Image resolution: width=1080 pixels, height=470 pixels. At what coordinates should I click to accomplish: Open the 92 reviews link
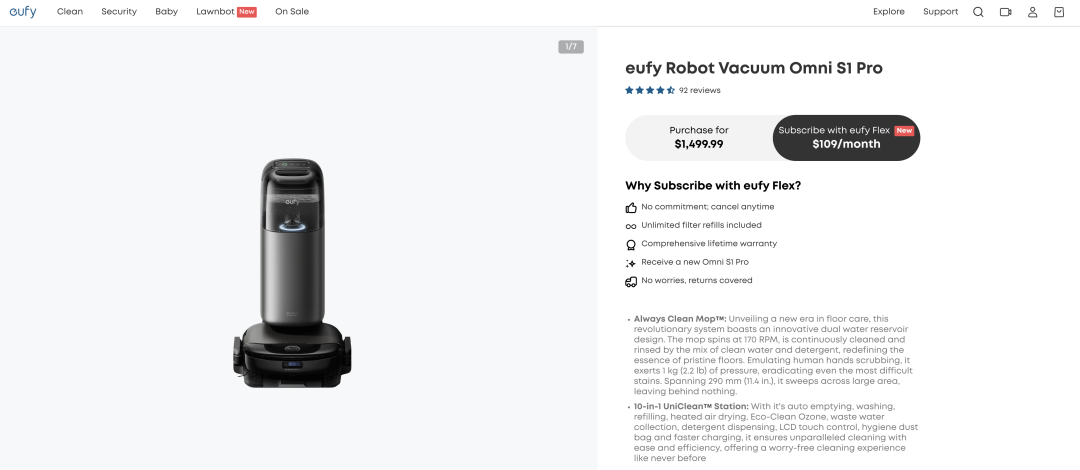[699, 90]
